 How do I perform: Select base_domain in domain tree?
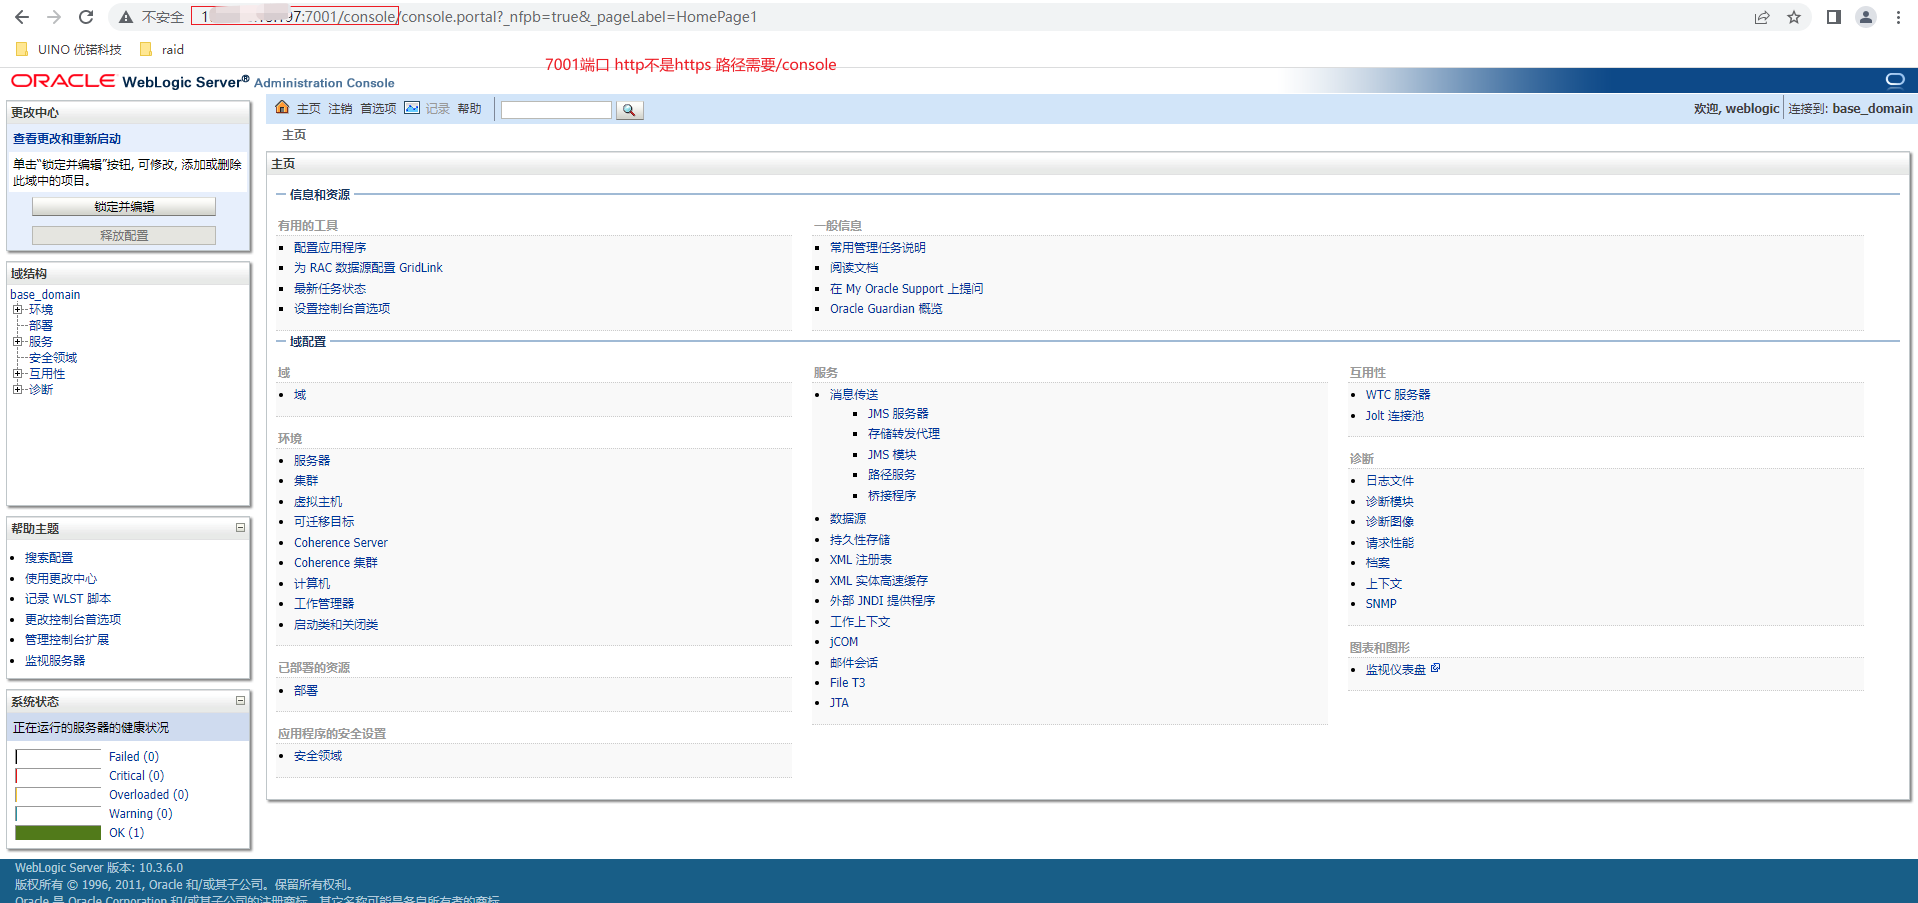click(45, 295)
